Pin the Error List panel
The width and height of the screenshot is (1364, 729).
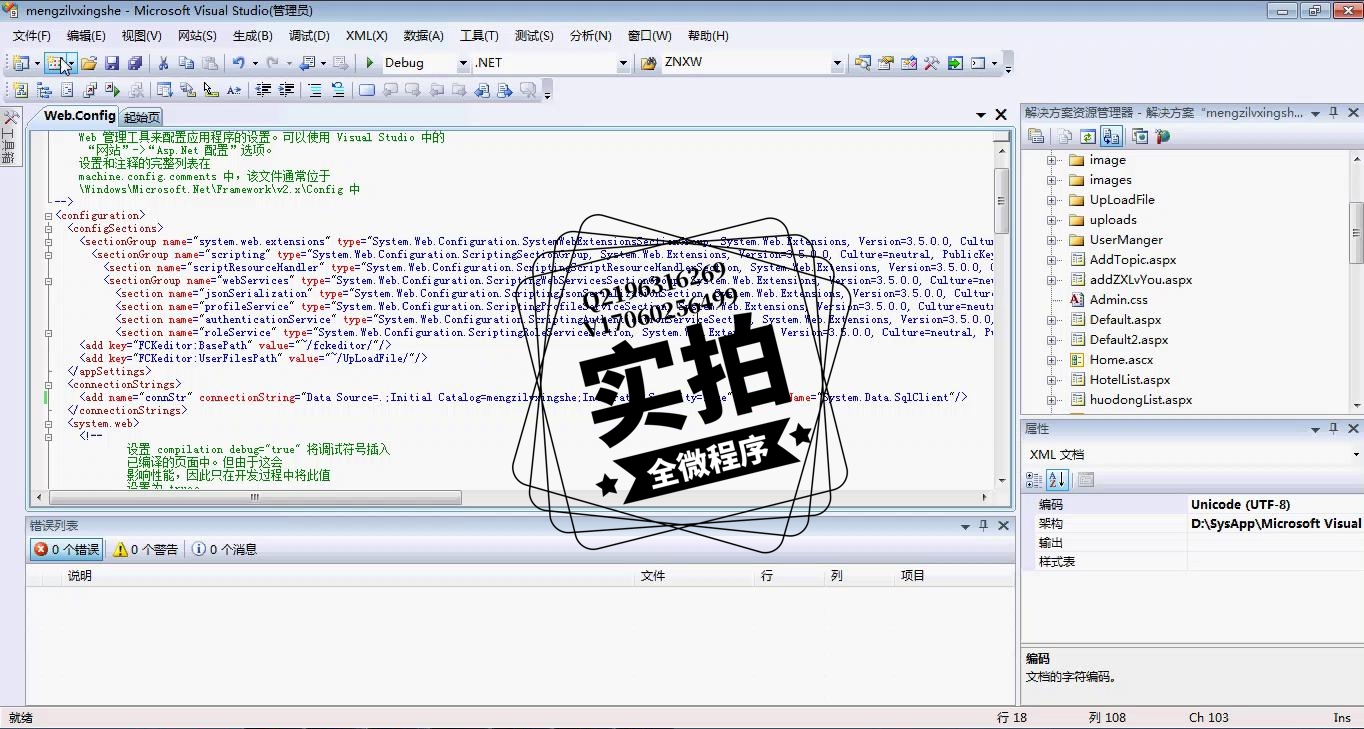tap(983, 526)
